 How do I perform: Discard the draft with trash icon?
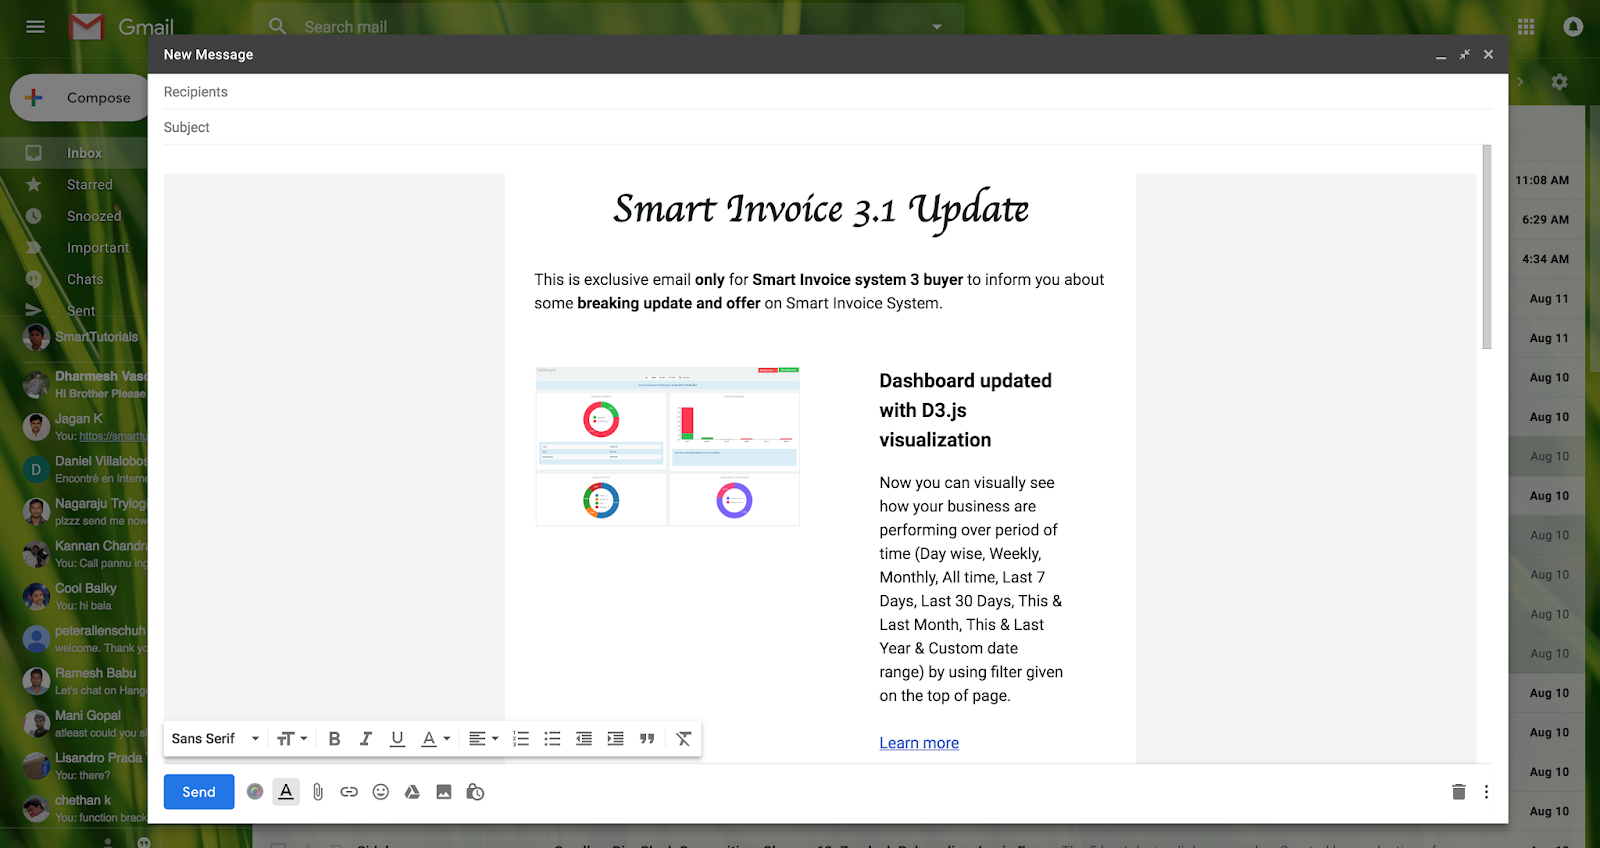pos(1459,792)
